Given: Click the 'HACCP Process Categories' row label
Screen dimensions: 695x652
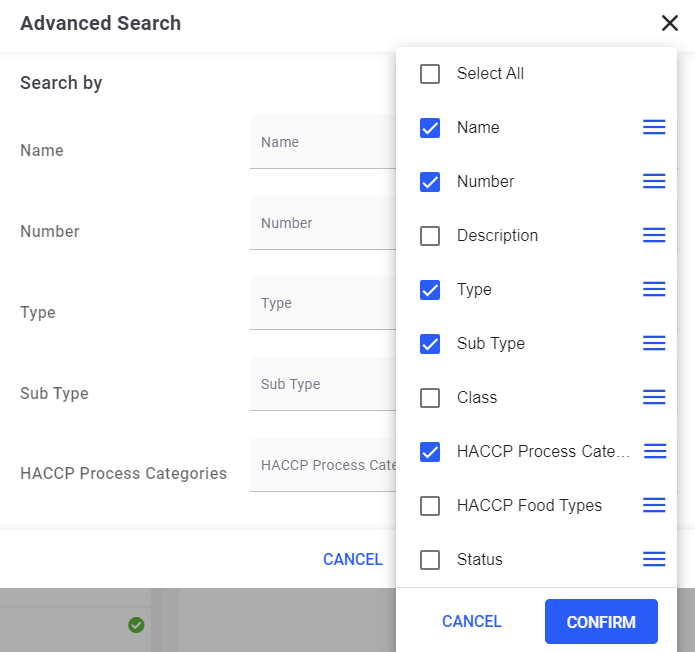Looking at the screenshot, I should [x=123, y=473].
